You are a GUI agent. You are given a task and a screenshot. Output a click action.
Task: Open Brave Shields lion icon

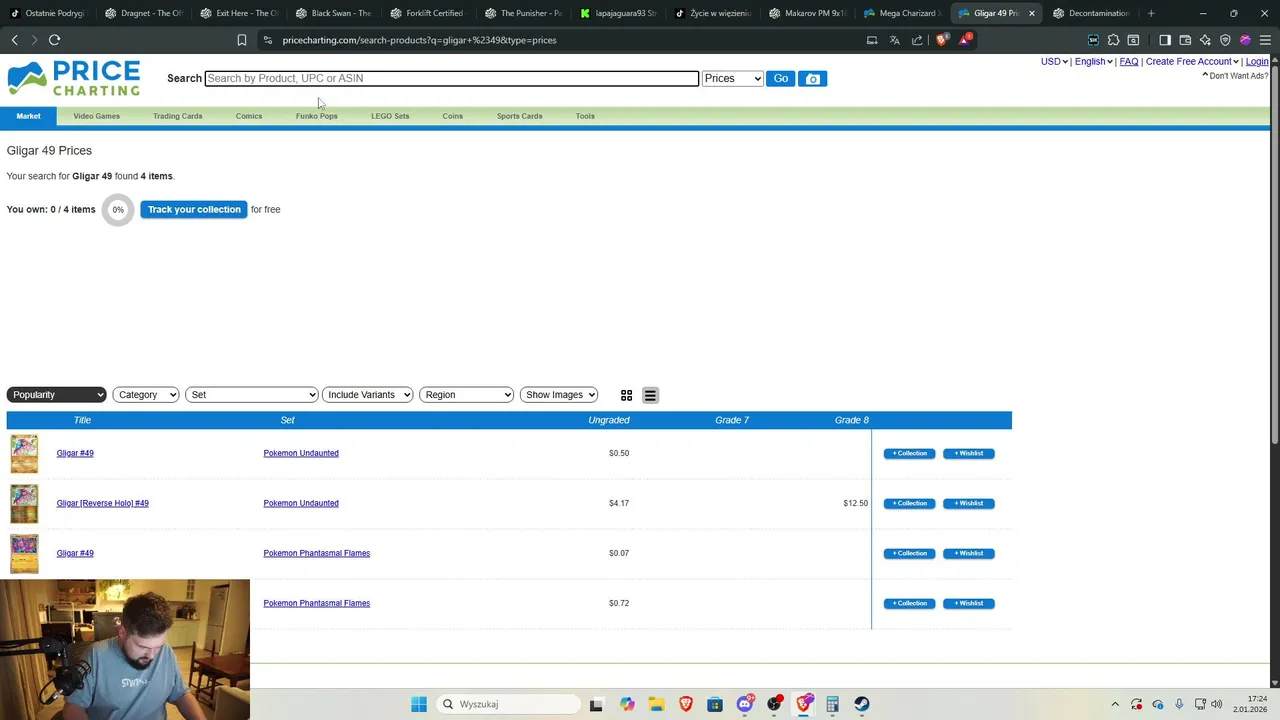(941, 40)
